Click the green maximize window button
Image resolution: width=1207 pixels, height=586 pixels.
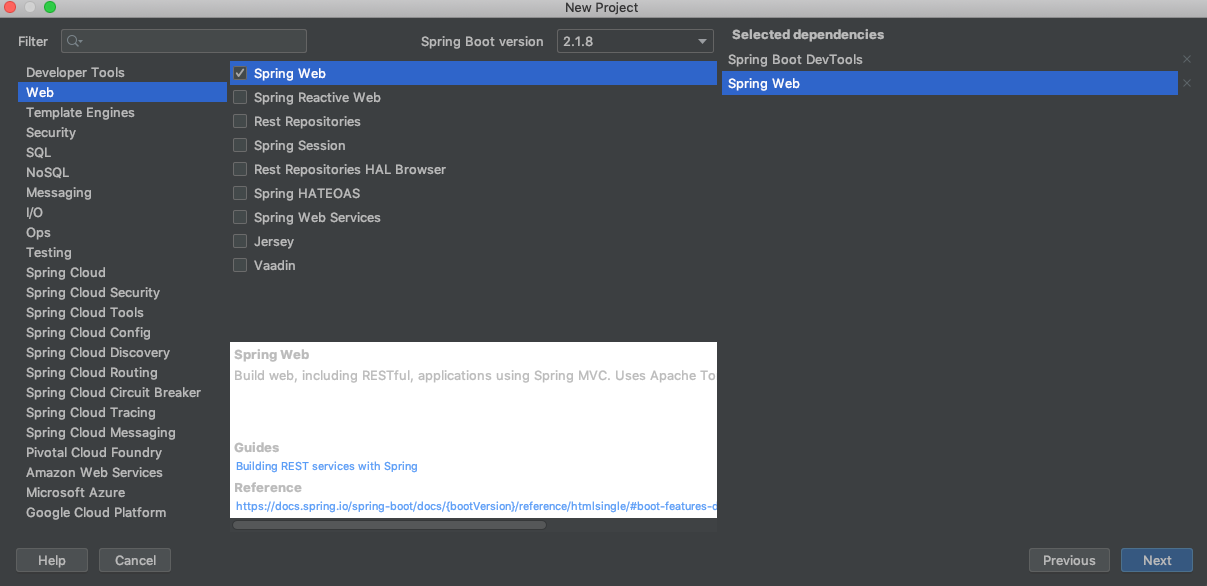tap(50, 7)
